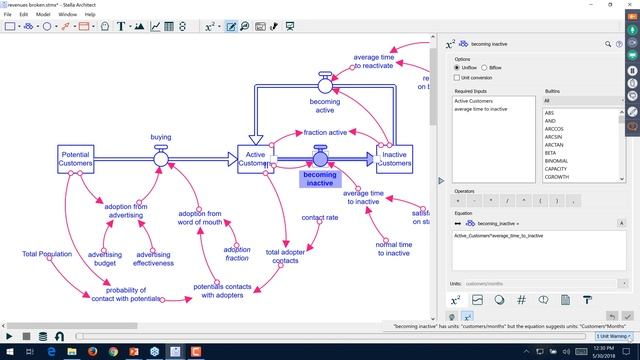Choose ARCTAN in the Builtins list
Image resolution: width=640 pixels, height=360 pixels.
pos(554,145)
